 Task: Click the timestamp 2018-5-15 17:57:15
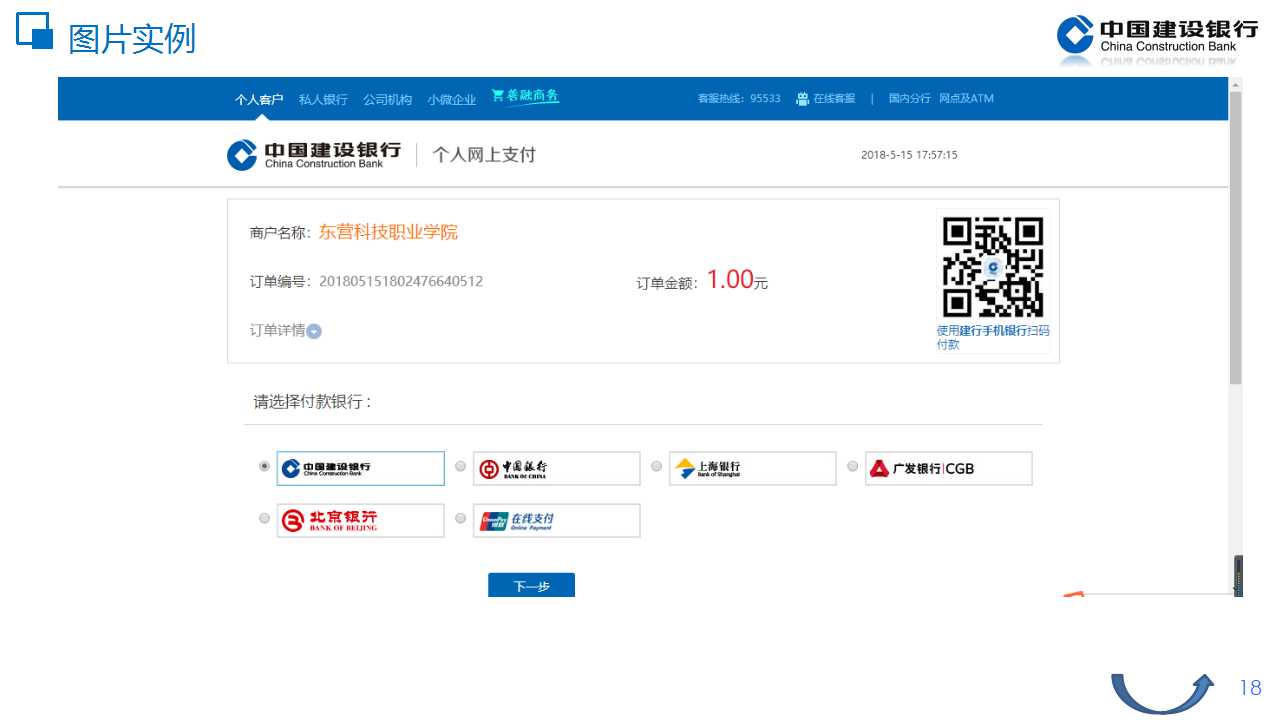909,155
